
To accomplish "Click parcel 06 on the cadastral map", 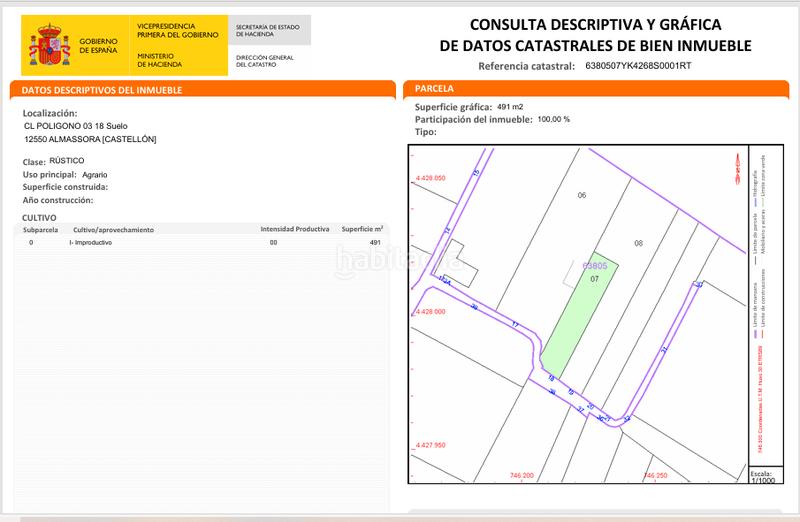I will [581, 195].
